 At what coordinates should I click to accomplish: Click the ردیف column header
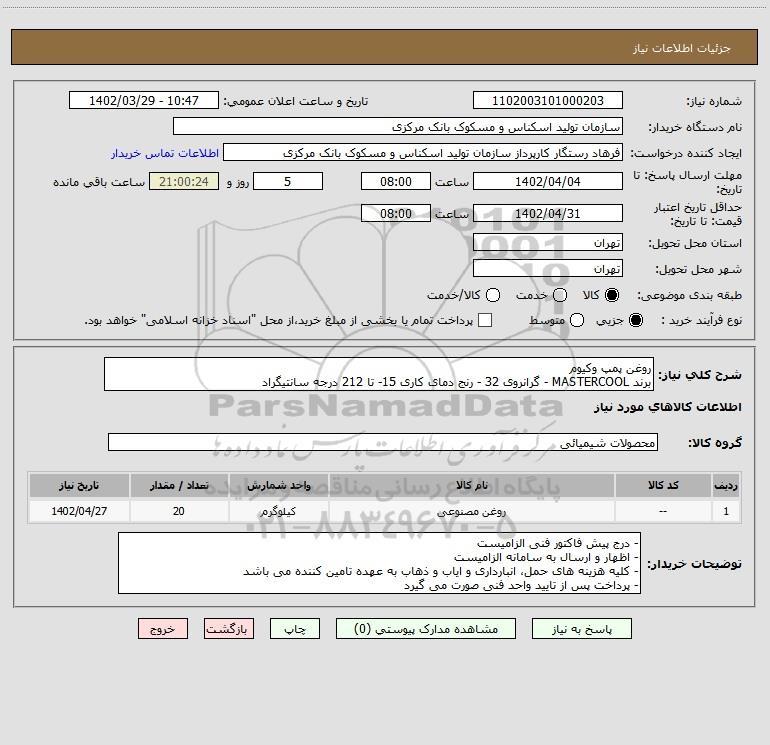(726, 485)
